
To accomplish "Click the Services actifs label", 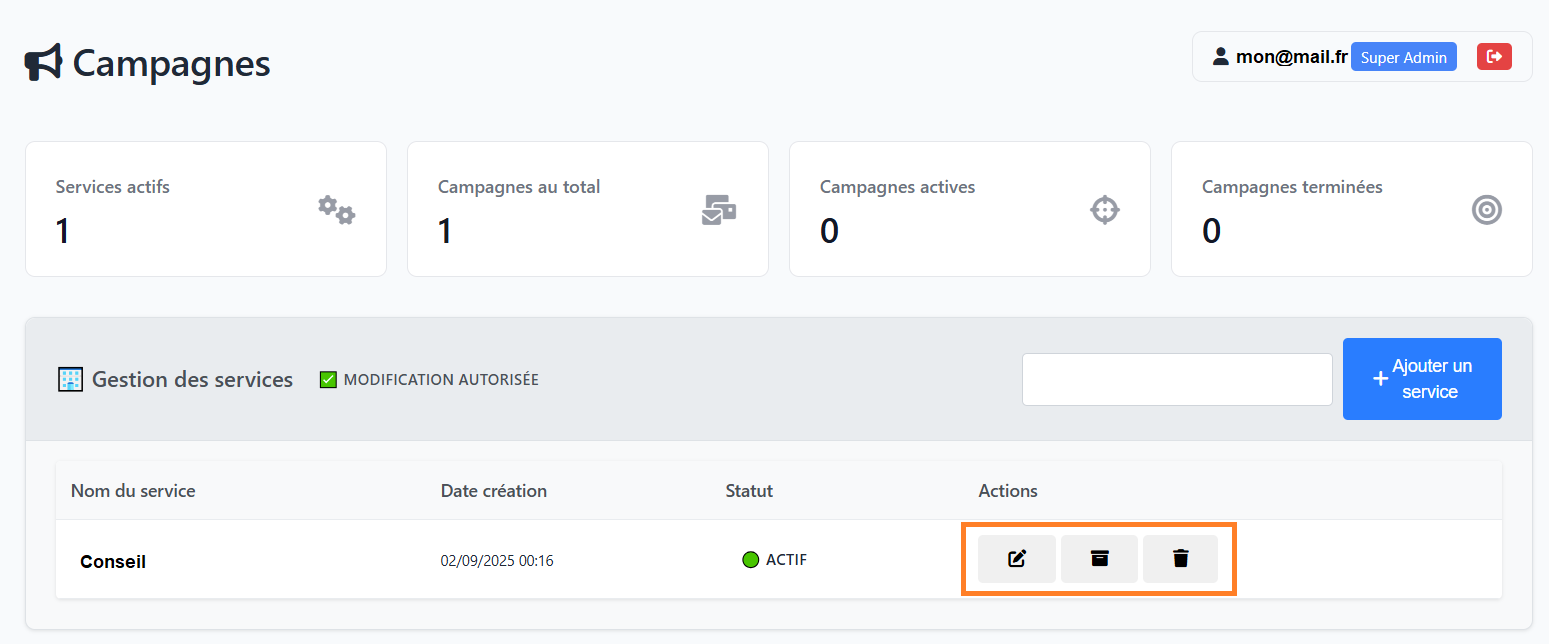I will tap(113, 187).
